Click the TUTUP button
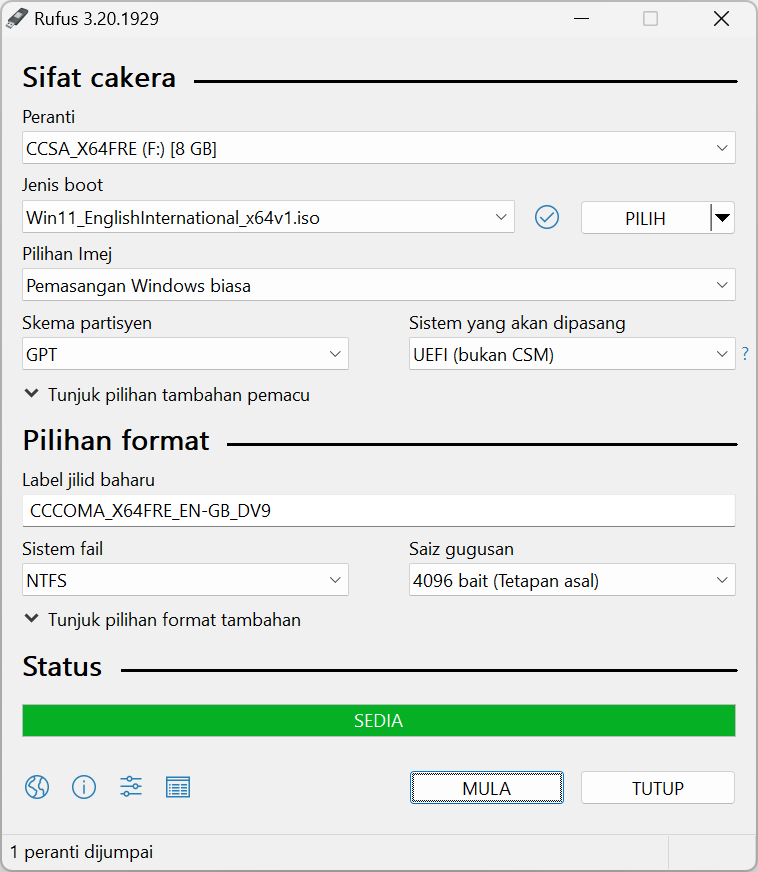The height and width of the screenshot is (872, 758). [x=658, y=787]
